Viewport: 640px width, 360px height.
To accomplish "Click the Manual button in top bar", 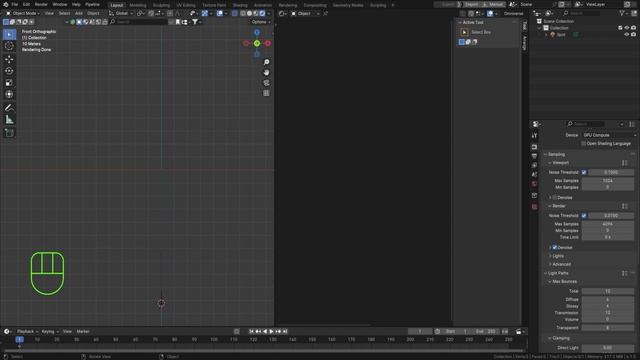I will (493, 4).
